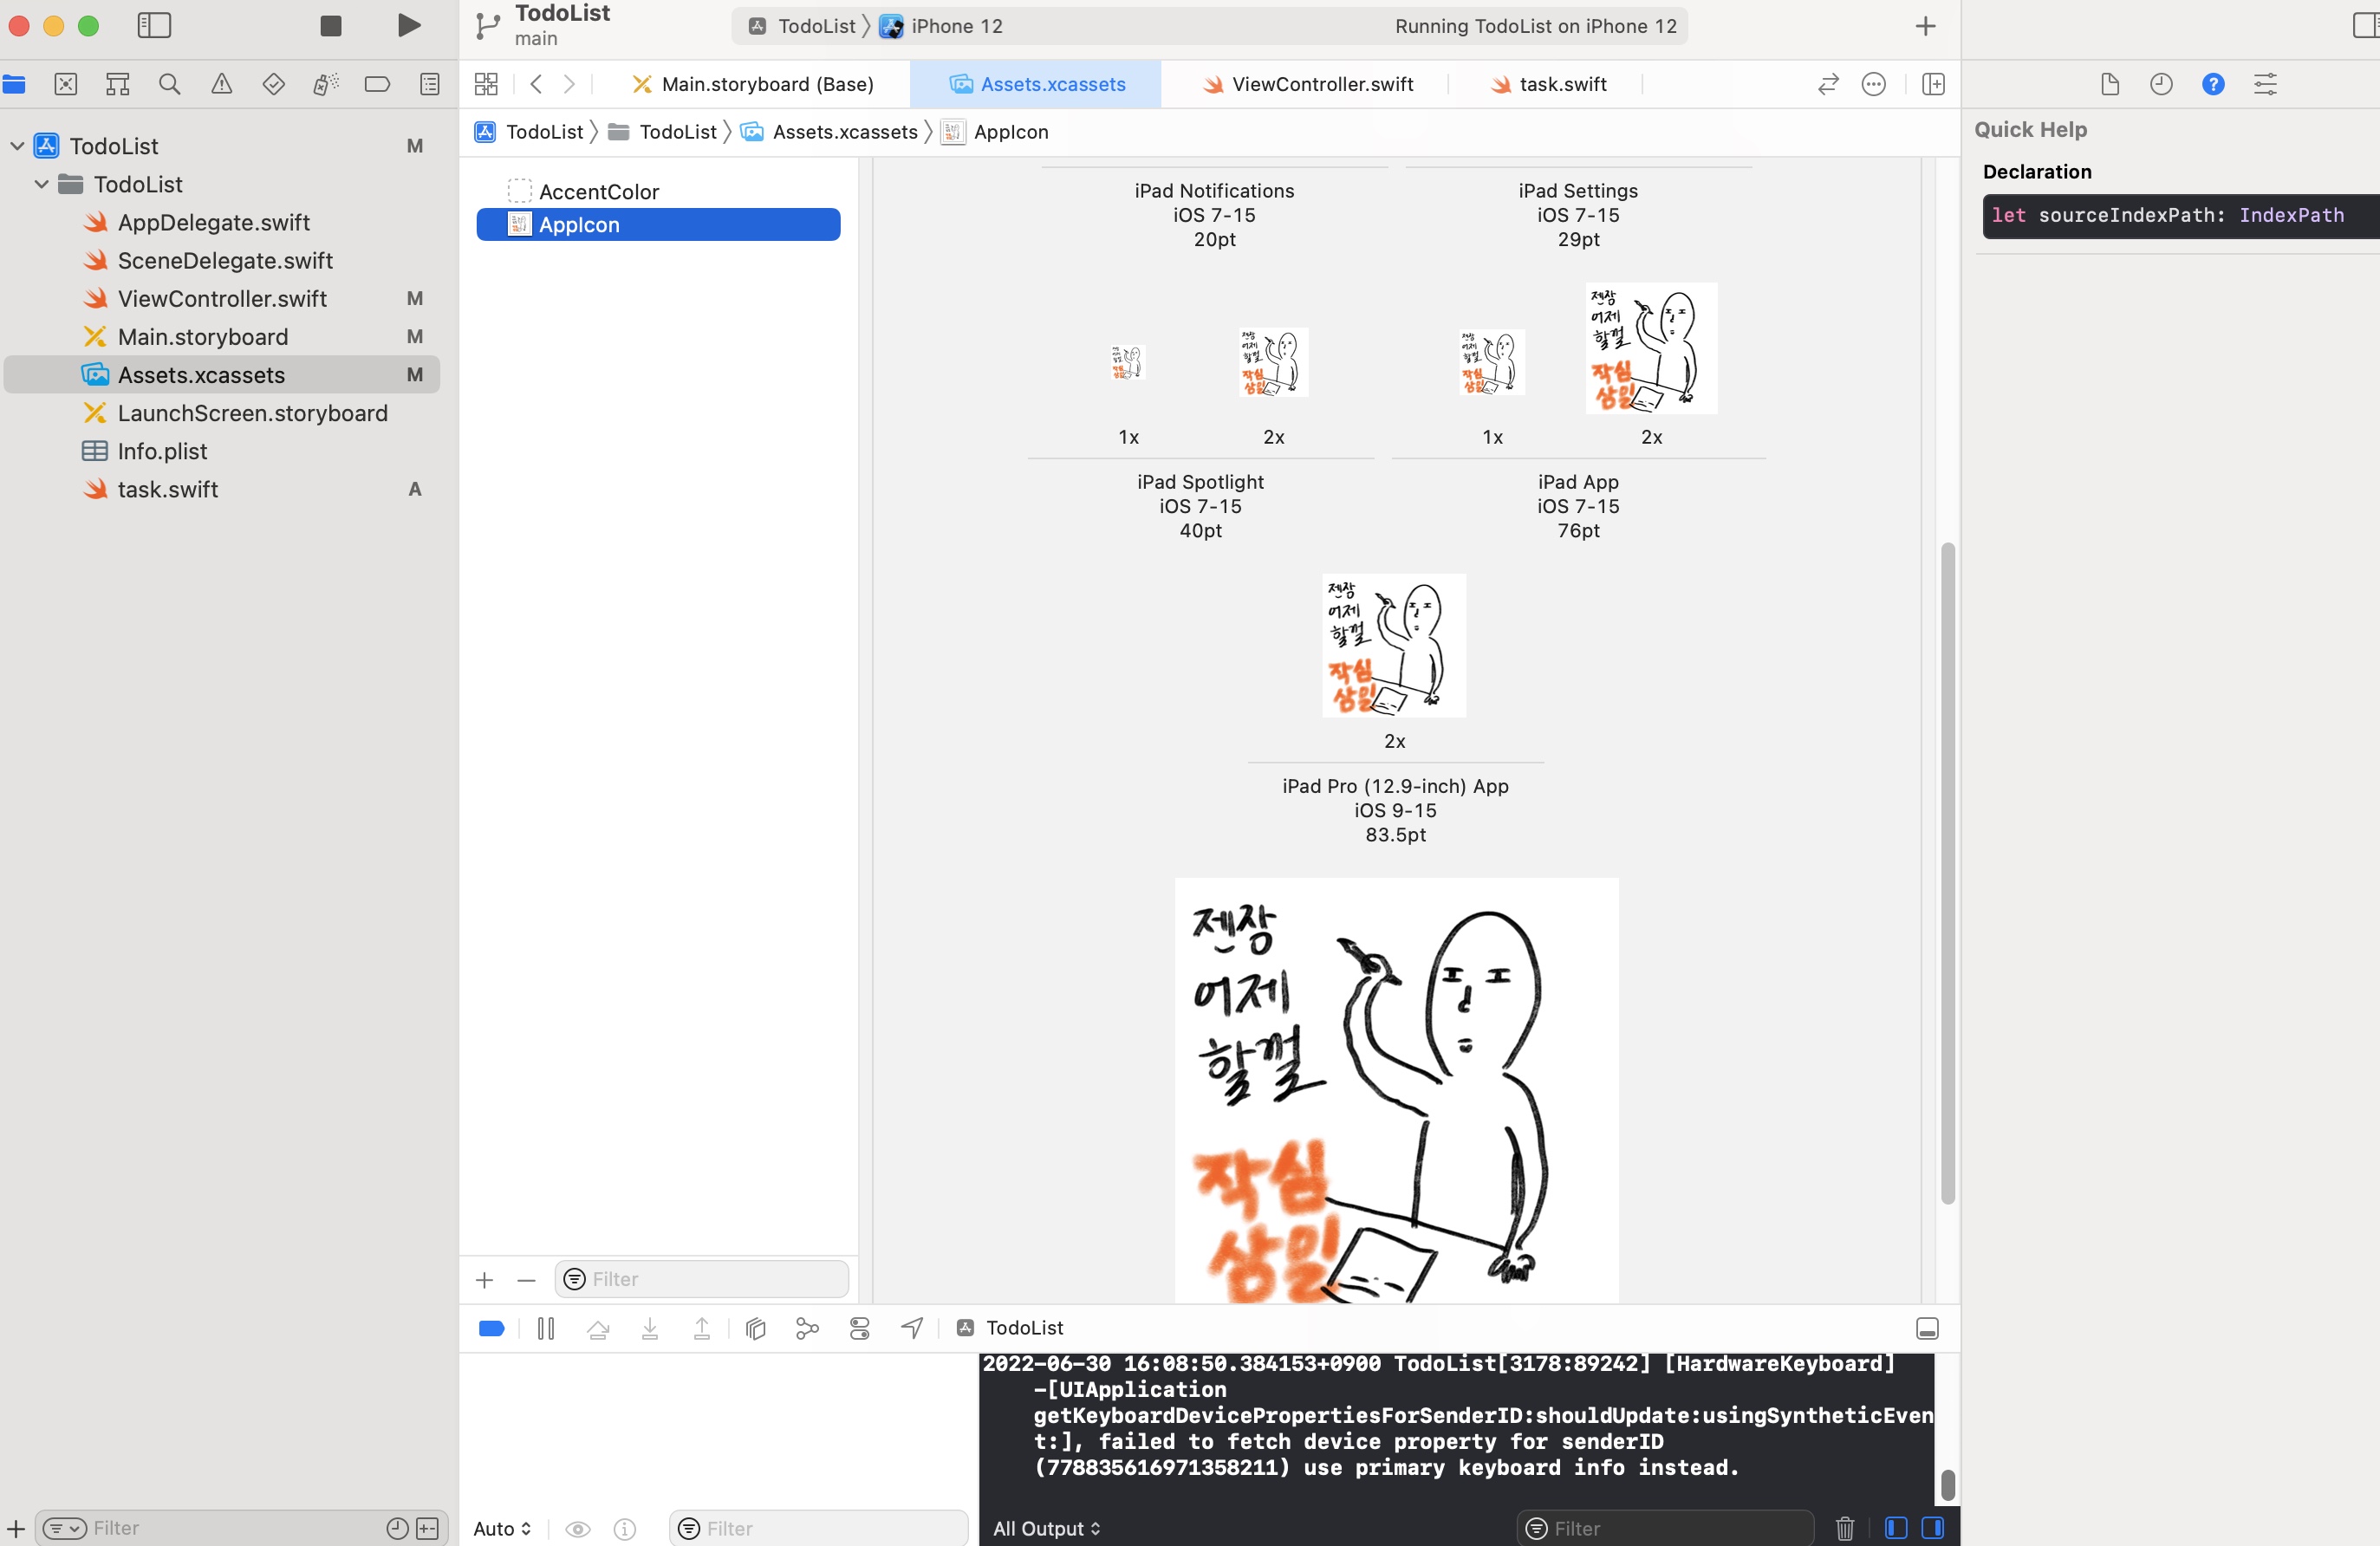Show the file inspector document icon
The image size is (2380, 1546).
pos(2110,84)
